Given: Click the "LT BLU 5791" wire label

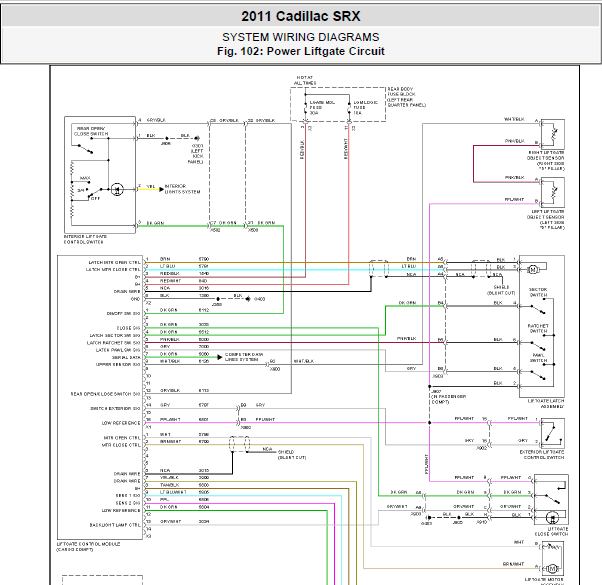Looking at the screenshot, I should (x=184, y=266).
